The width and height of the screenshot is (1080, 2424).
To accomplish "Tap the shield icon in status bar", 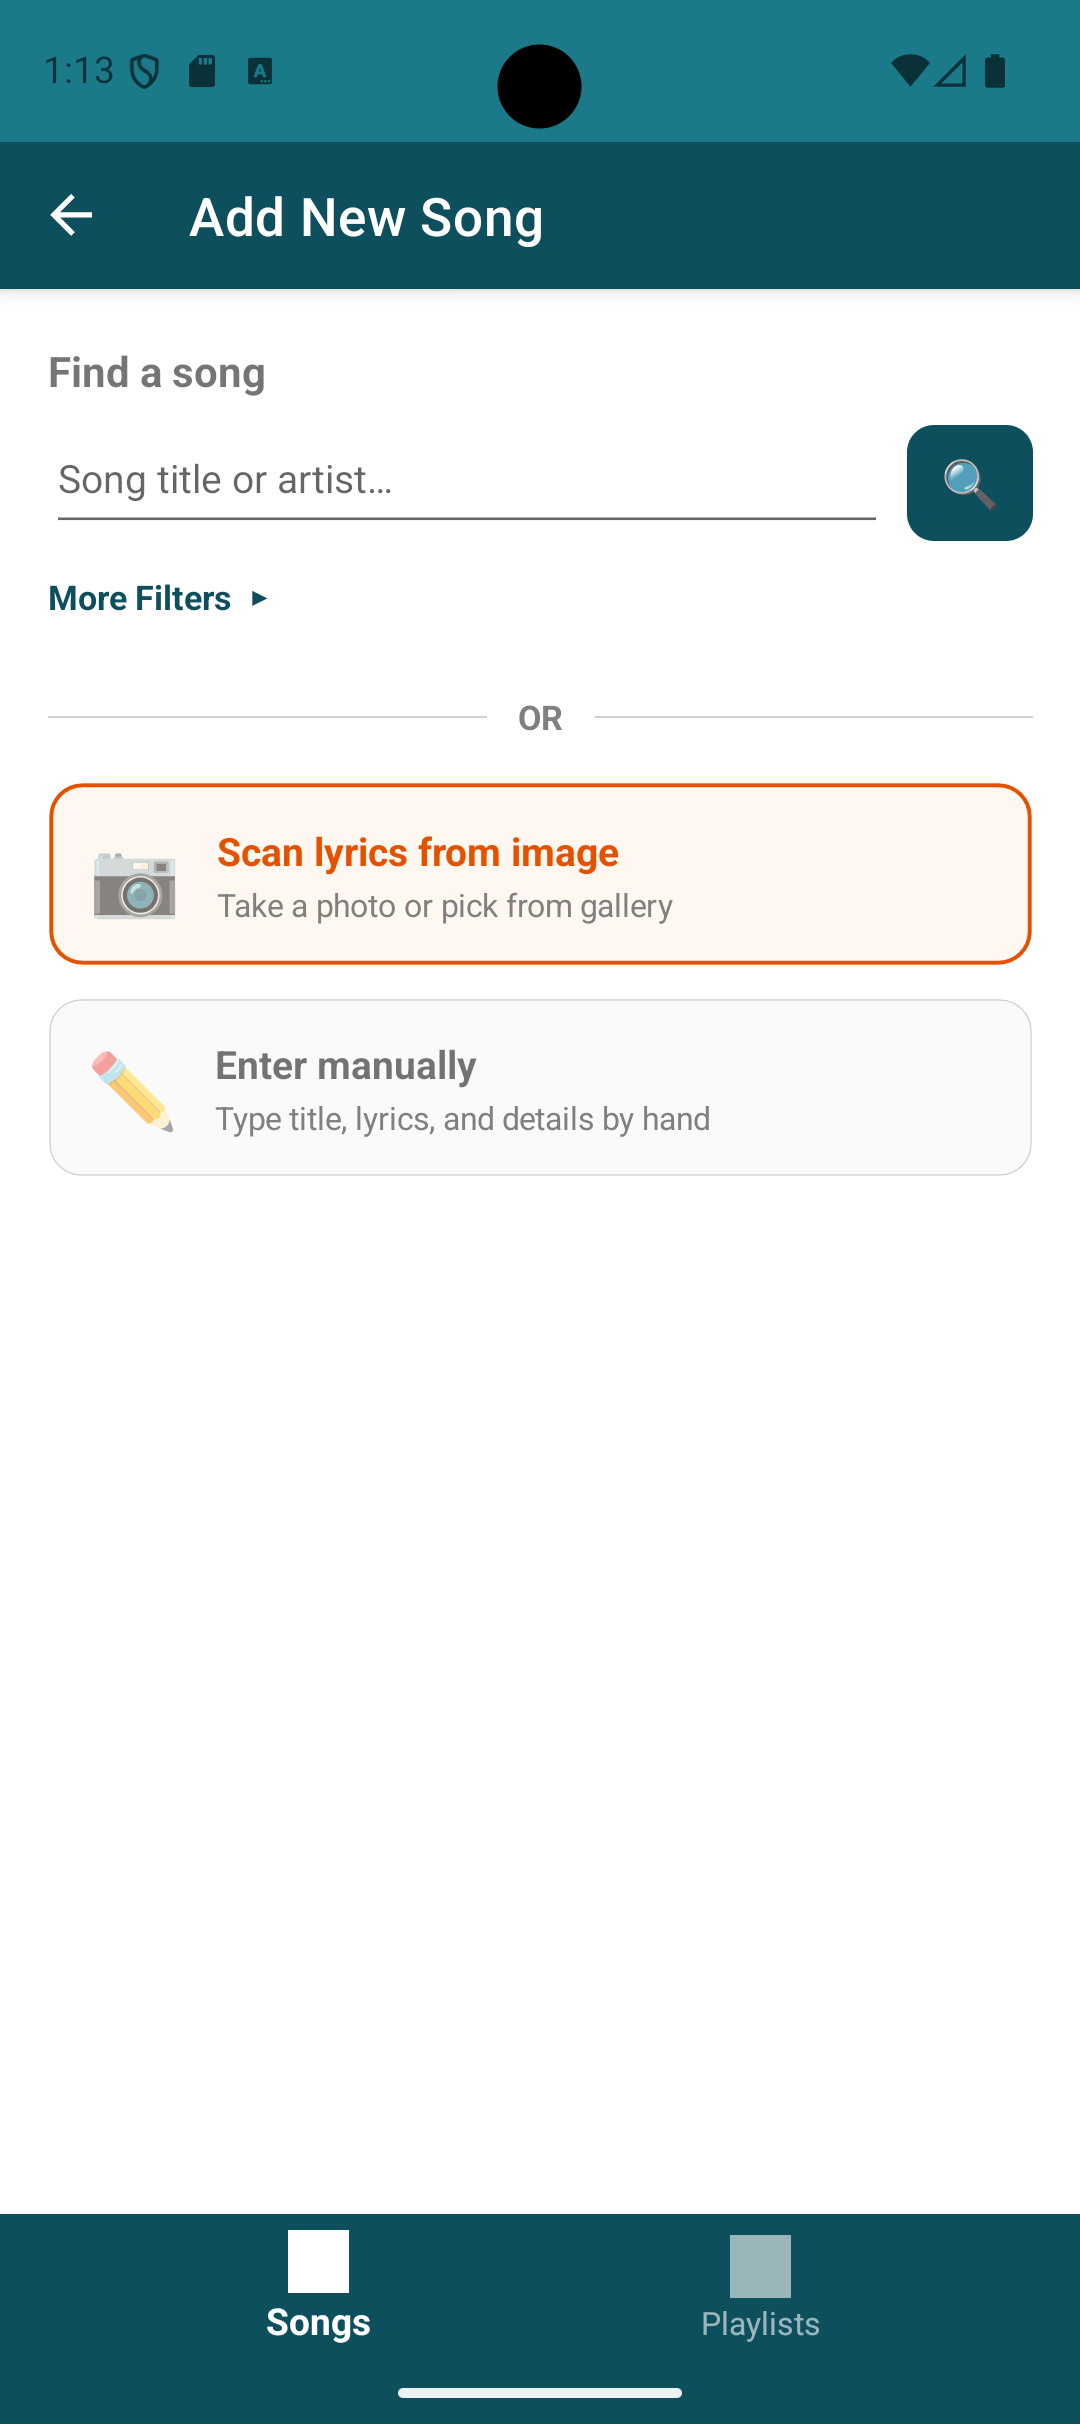I will (x=145, y=71).
